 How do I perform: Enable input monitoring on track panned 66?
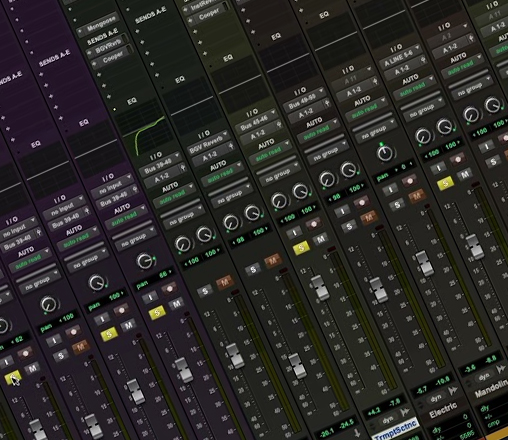pyautogui.click(x=150, y=297)
